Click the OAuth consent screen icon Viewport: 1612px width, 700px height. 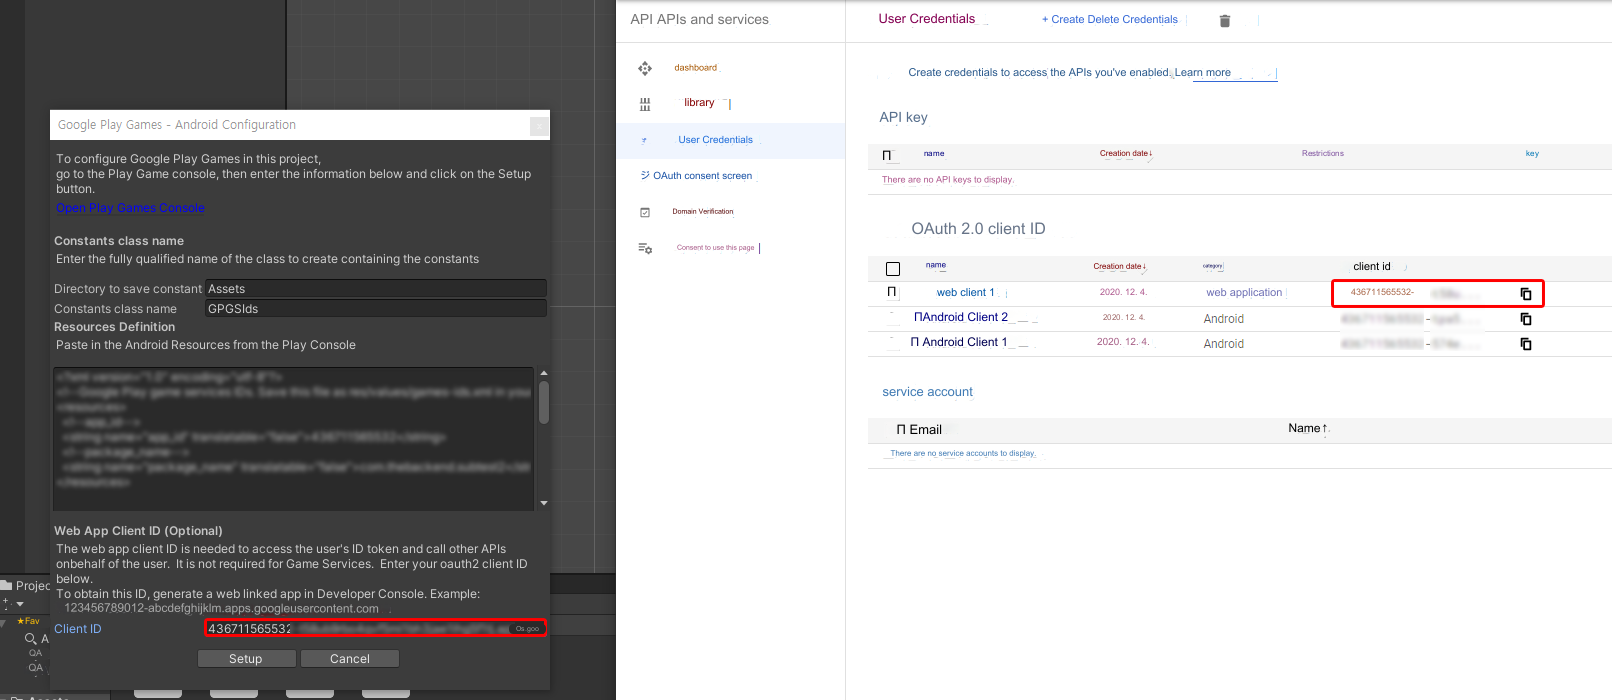[x=645, y=175]
